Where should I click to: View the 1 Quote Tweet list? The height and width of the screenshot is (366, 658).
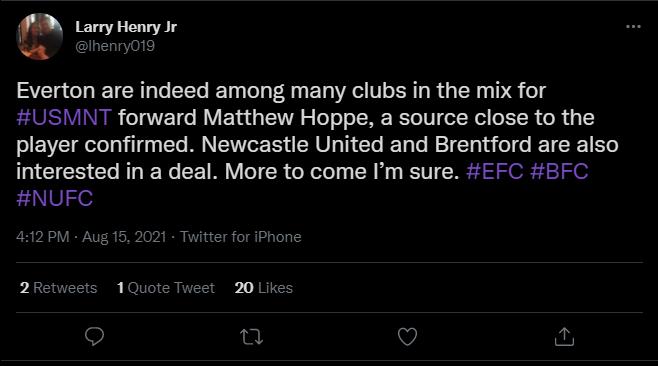[x=166, y=288]
